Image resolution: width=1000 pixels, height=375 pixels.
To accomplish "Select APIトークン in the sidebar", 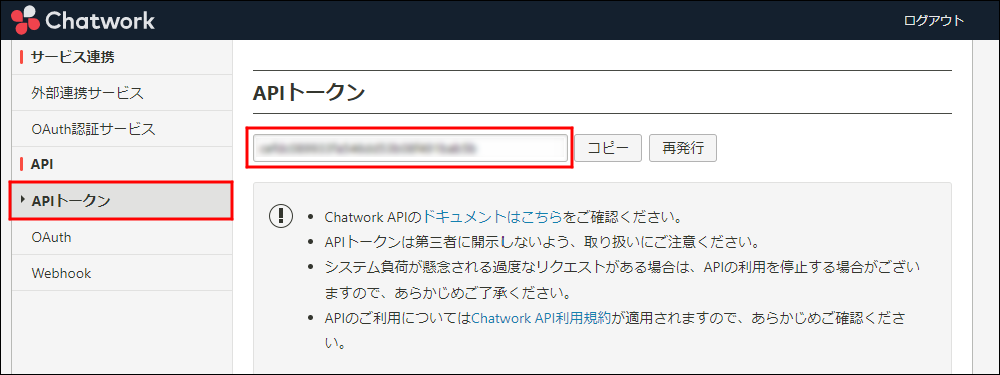I will coord(121,201).
